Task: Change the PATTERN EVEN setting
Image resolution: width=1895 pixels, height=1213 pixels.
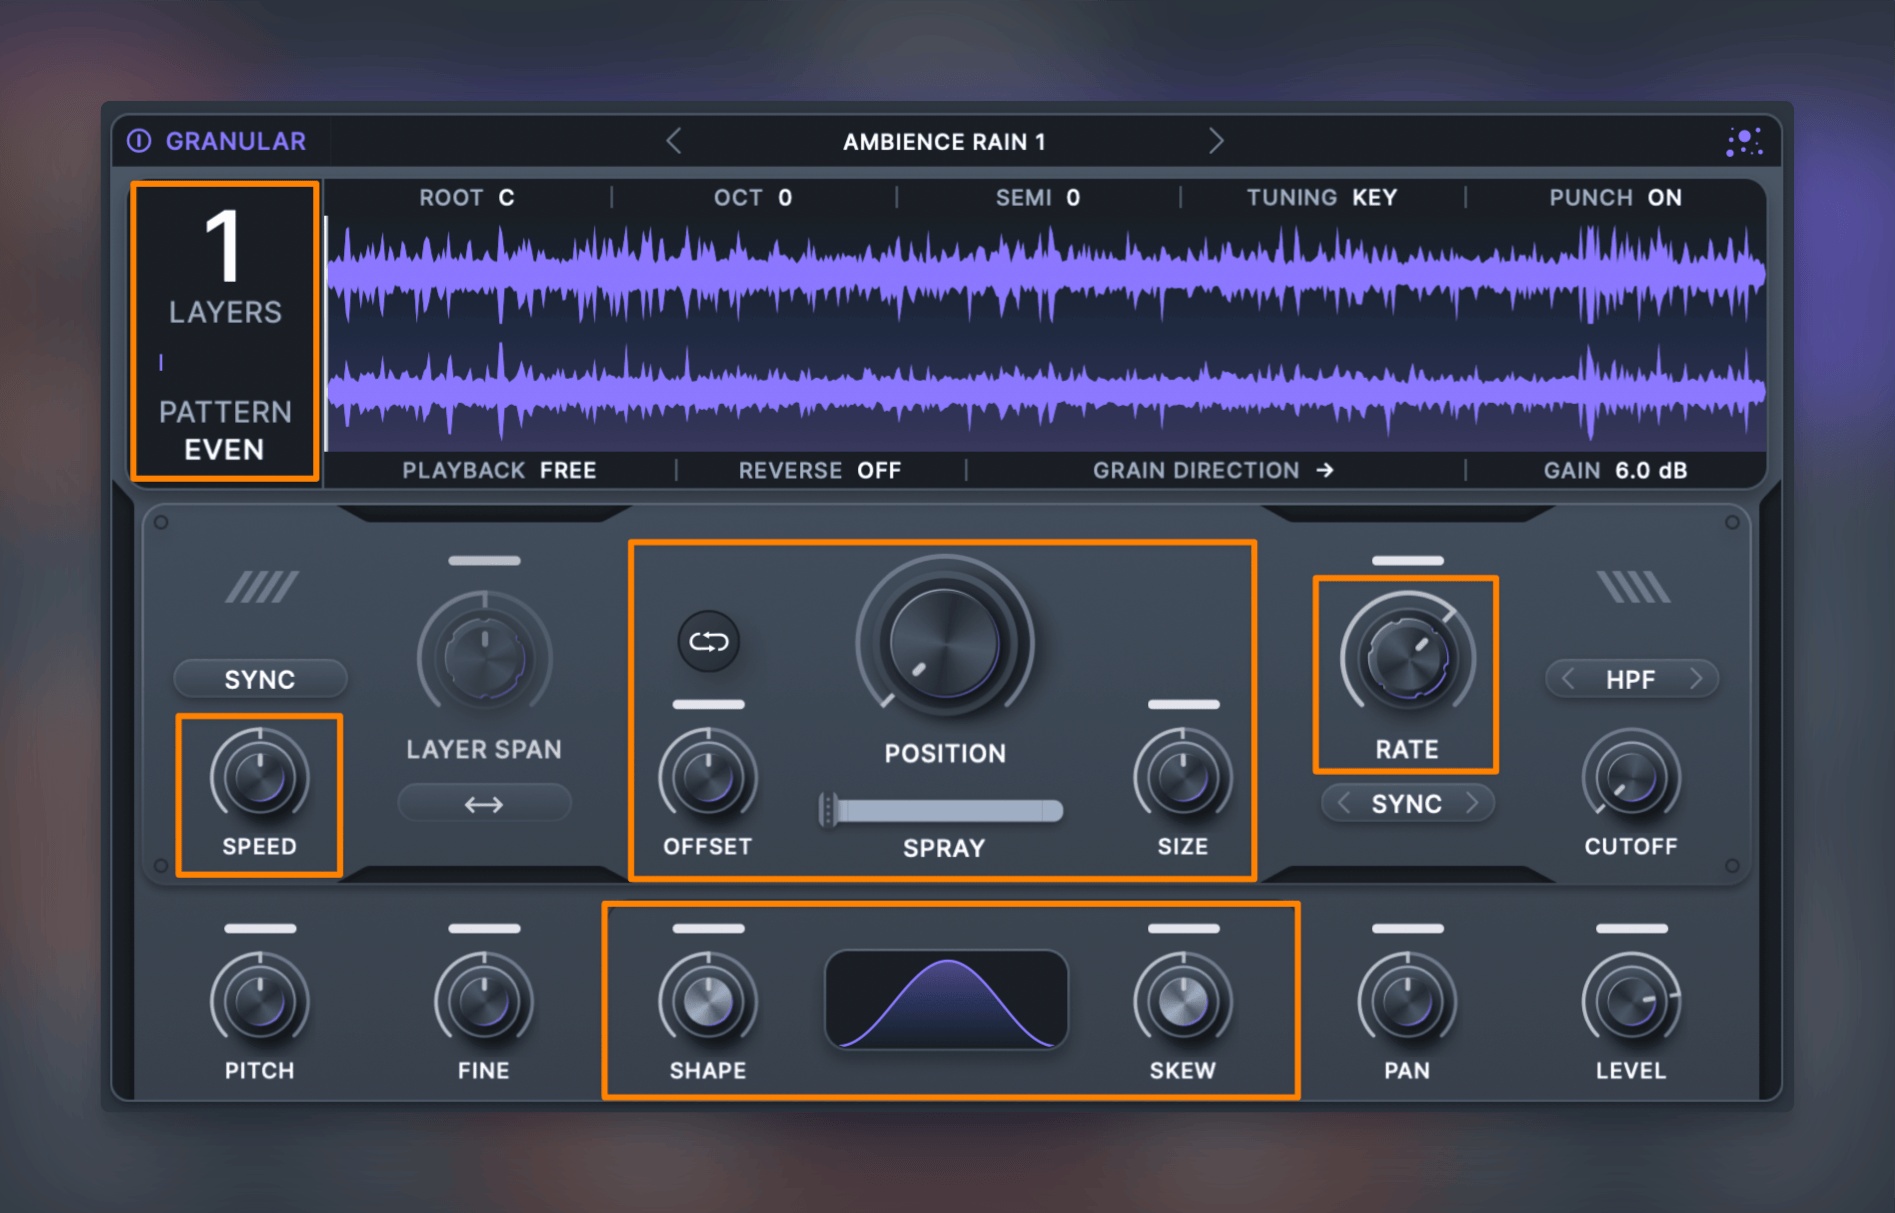Action: (225, 430)
